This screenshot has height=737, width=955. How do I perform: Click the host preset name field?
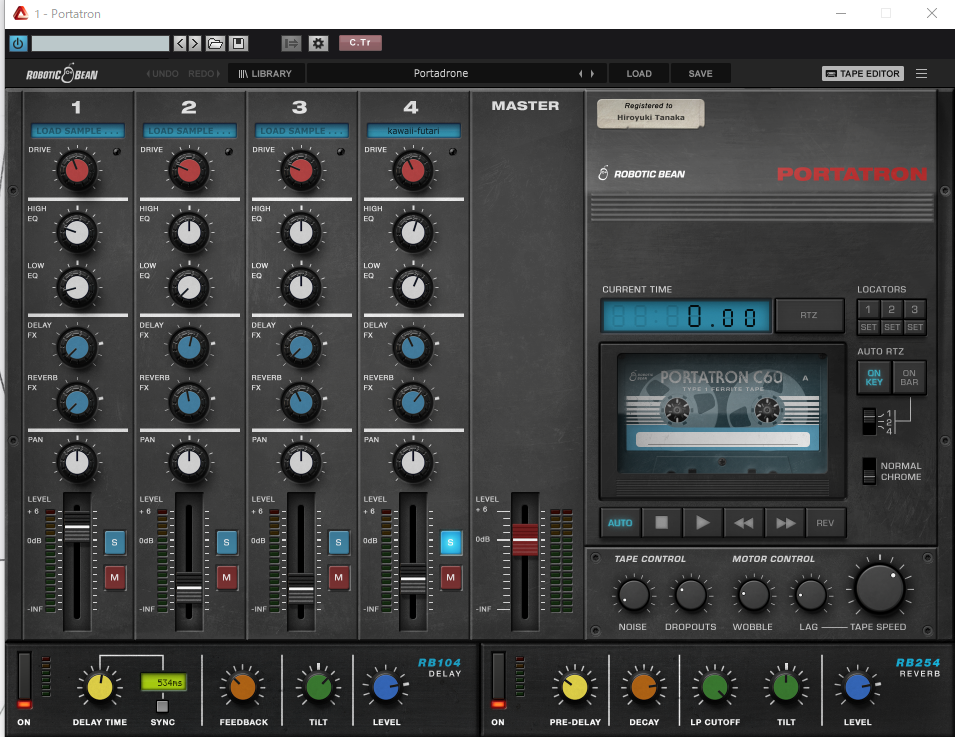pos(100,43)
